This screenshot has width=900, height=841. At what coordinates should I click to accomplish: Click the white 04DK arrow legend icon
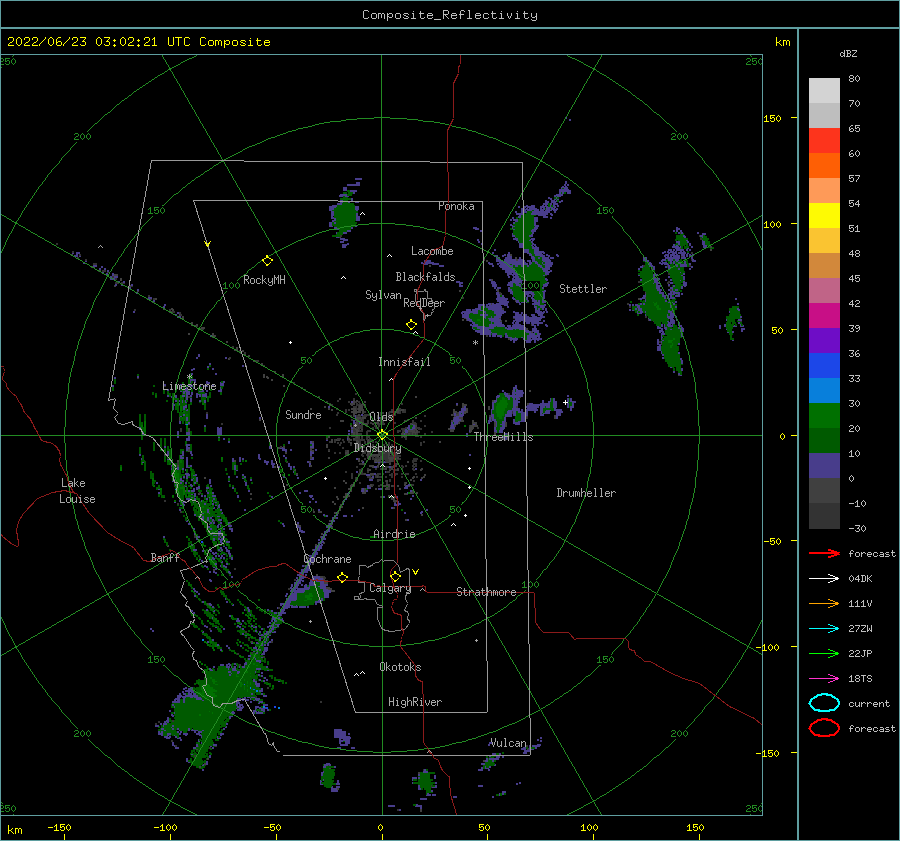pyautogui.click(x=824, y=578)
